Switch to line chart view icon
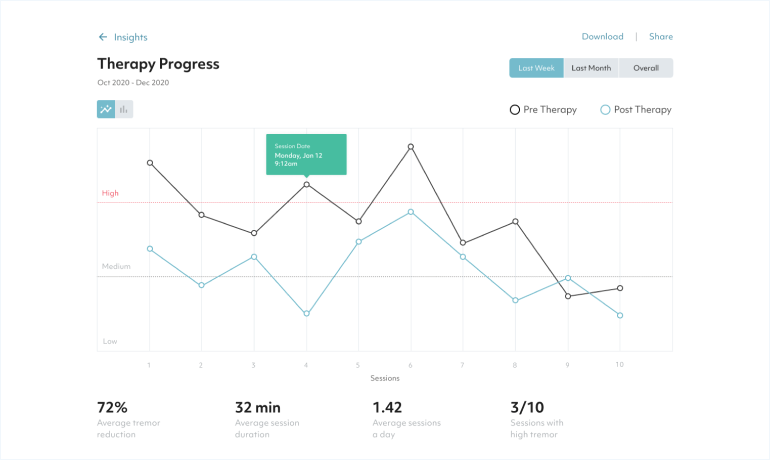The image size is (770, 460). pos(106,109)
